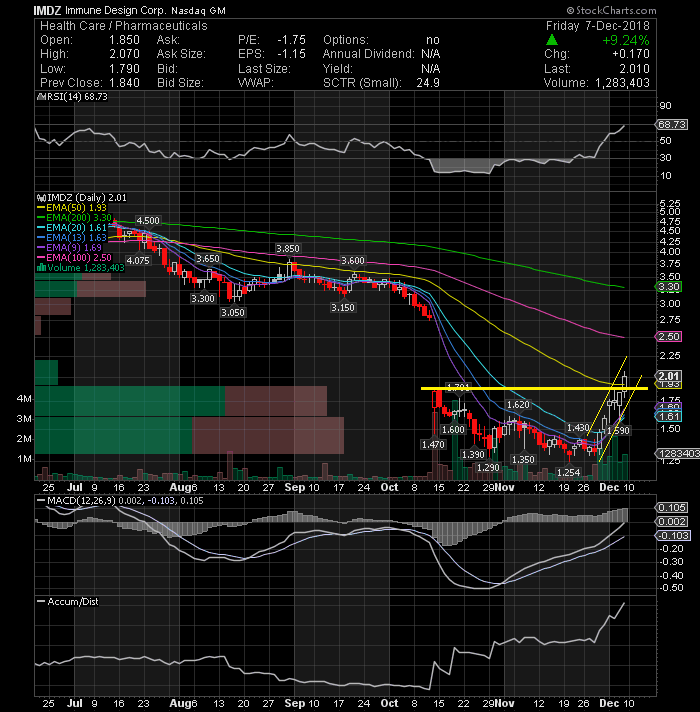Click the +9.24% percent change value
Viewport: 700px width, 712px height.
pos(626,40)
